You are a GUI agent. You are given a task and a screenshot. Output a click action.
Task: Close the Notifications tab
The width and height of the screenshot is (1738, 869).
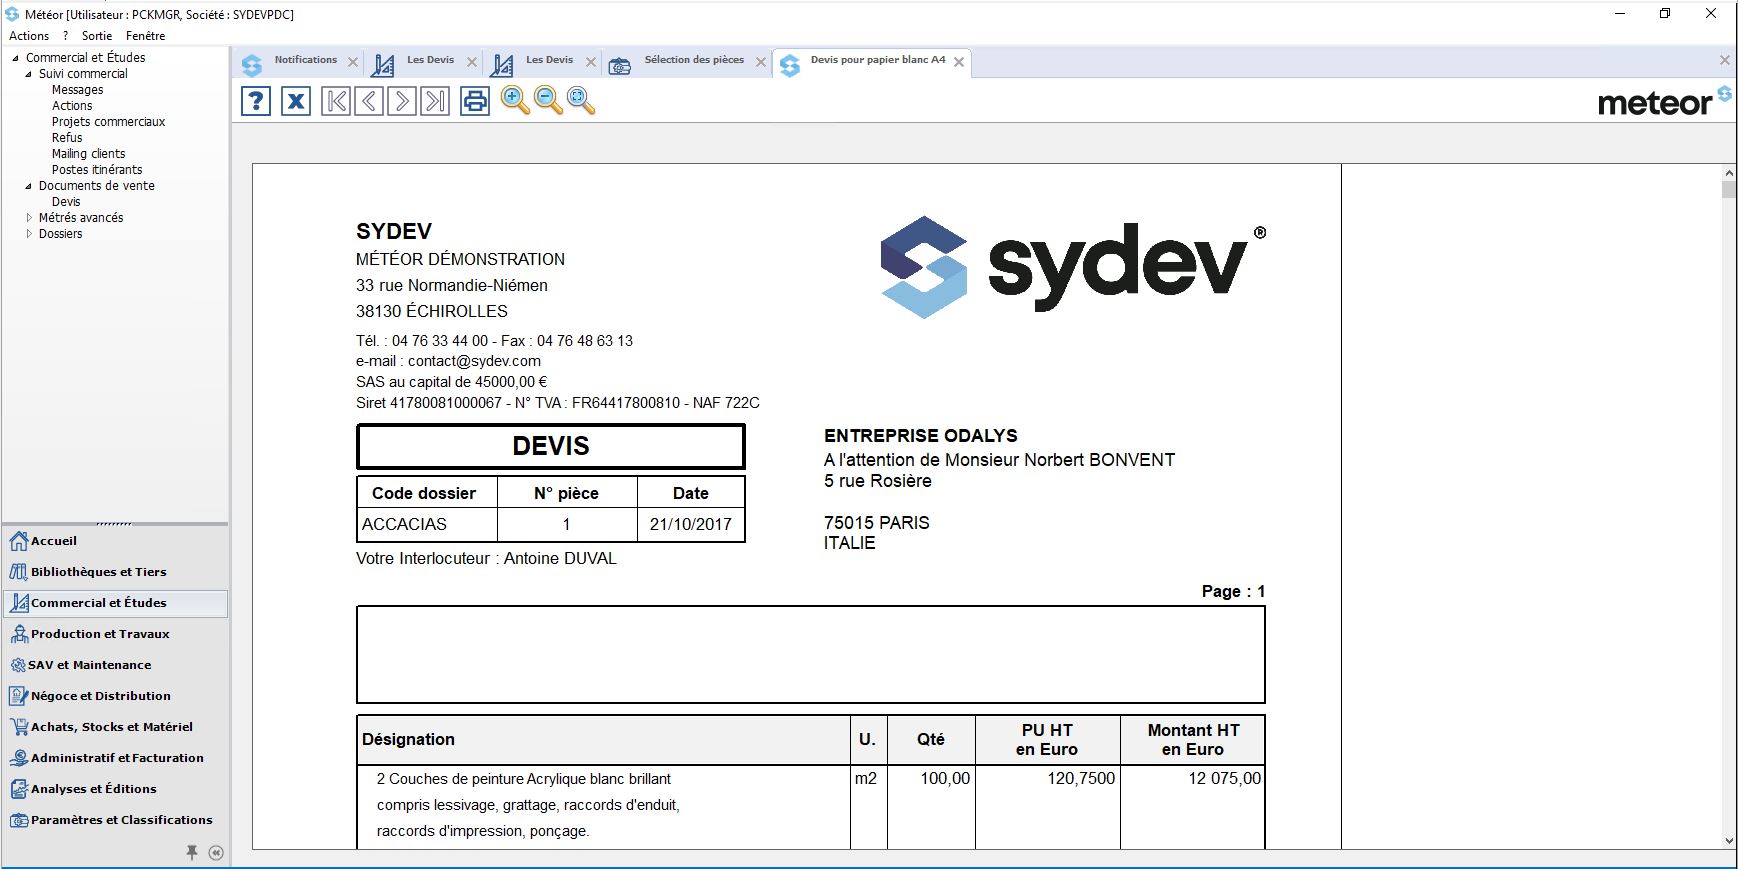353,62
